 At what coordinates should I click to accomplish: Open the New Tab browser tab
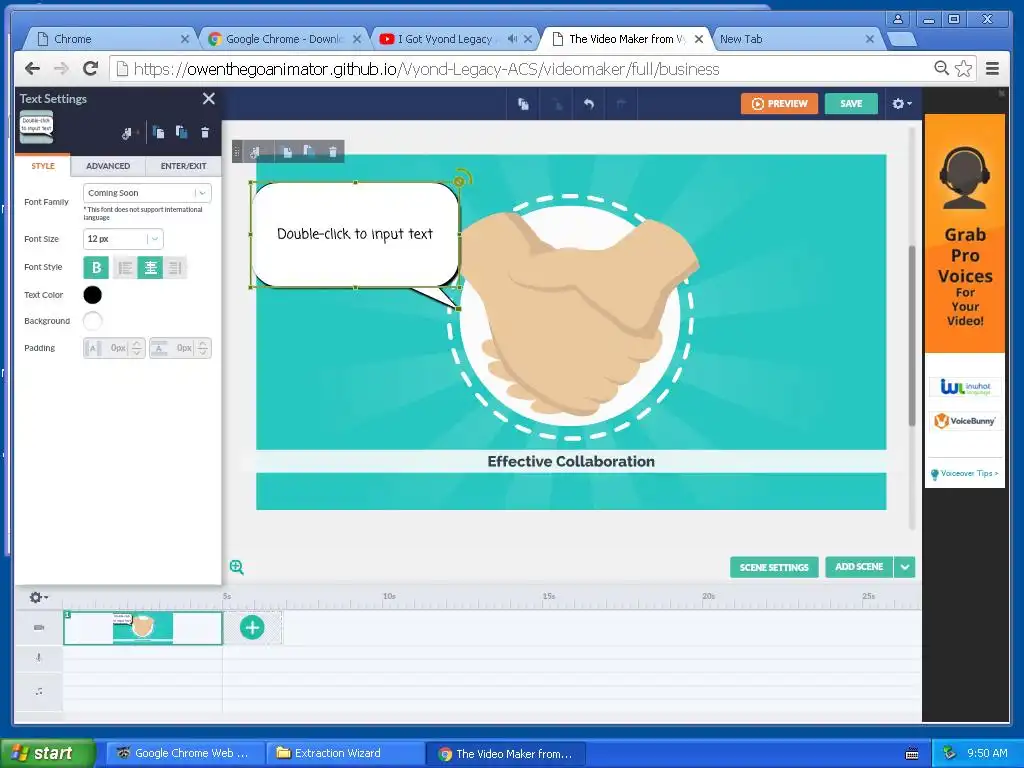coord(797,39)
